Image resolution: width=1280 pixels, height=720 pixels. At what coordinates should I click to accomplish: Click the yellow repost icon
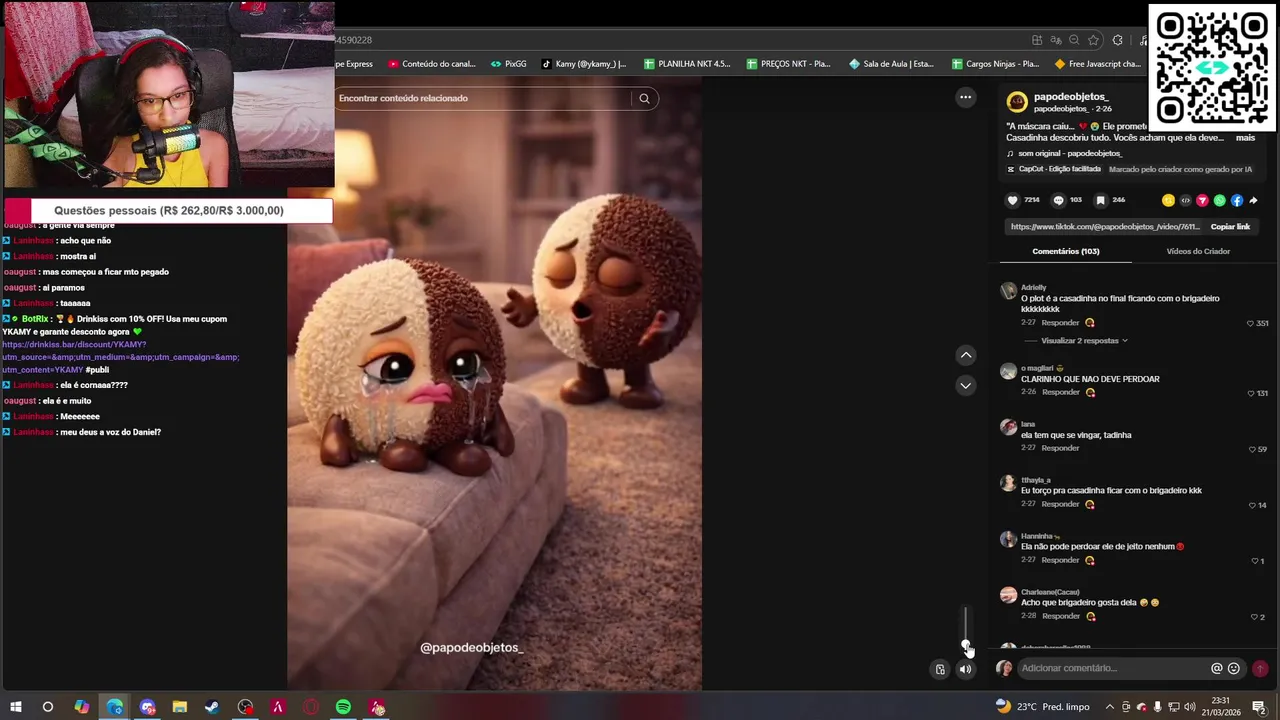coord(1168,200)
